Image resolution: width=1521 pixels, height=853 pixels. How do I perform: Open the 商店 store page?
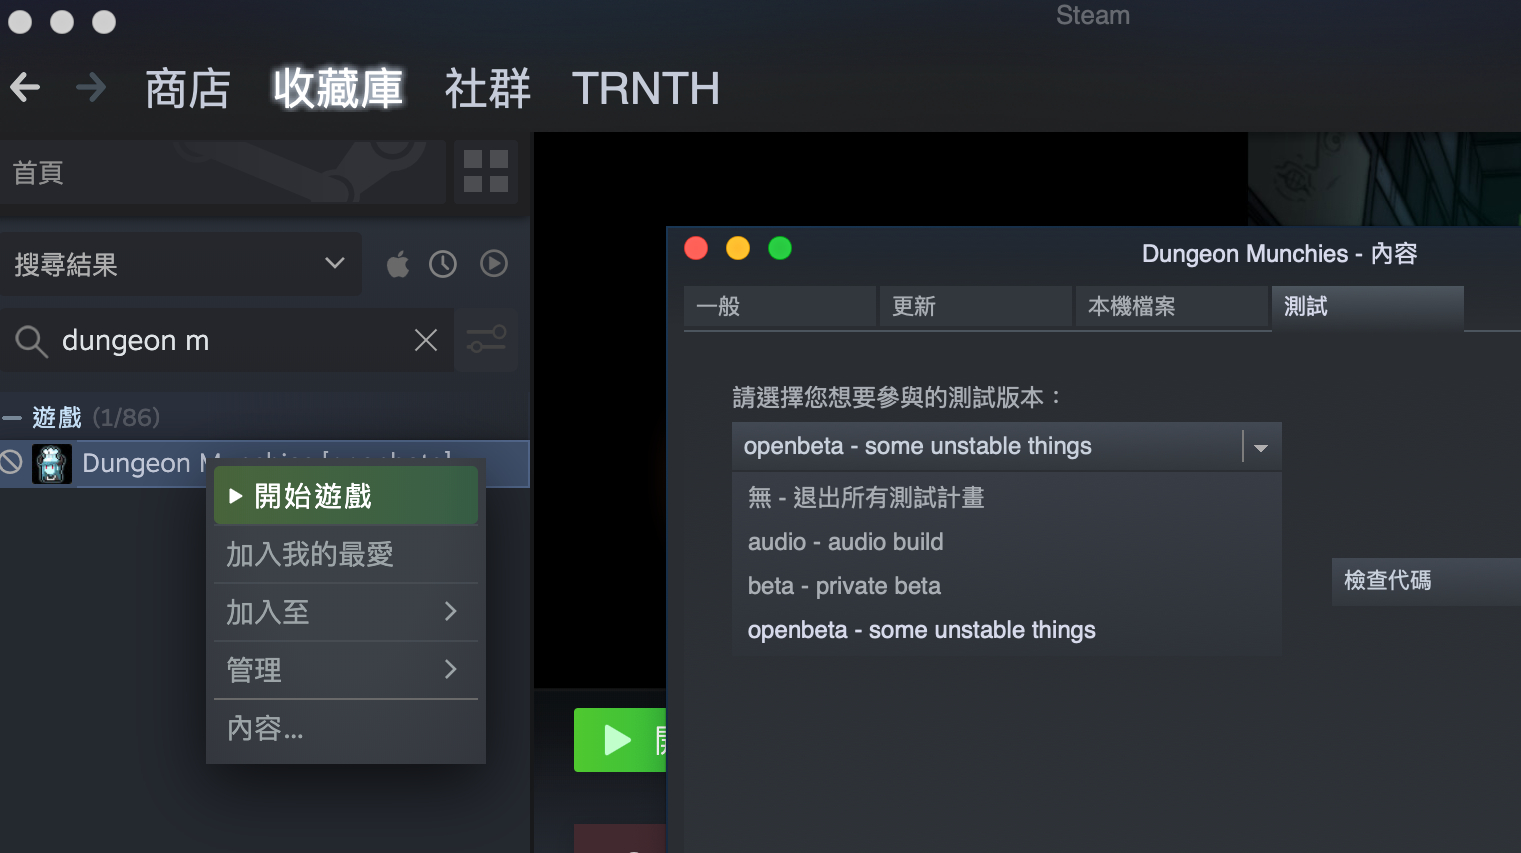coord(188,89)
